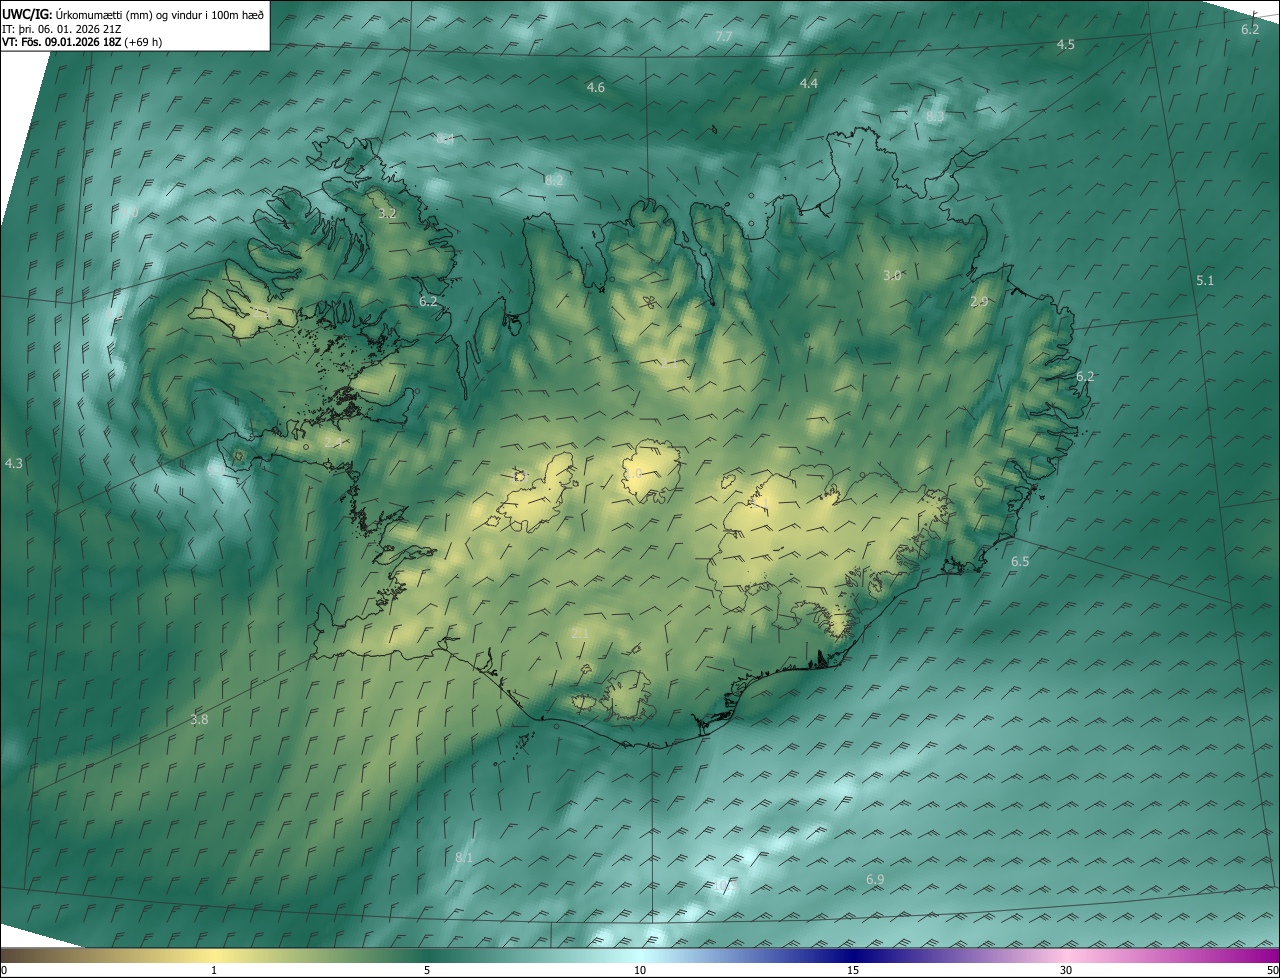The height and width of the screenshot is (978, 1280).
Task: Pick the 4.4 value label
Action: [x=809, y=84]
